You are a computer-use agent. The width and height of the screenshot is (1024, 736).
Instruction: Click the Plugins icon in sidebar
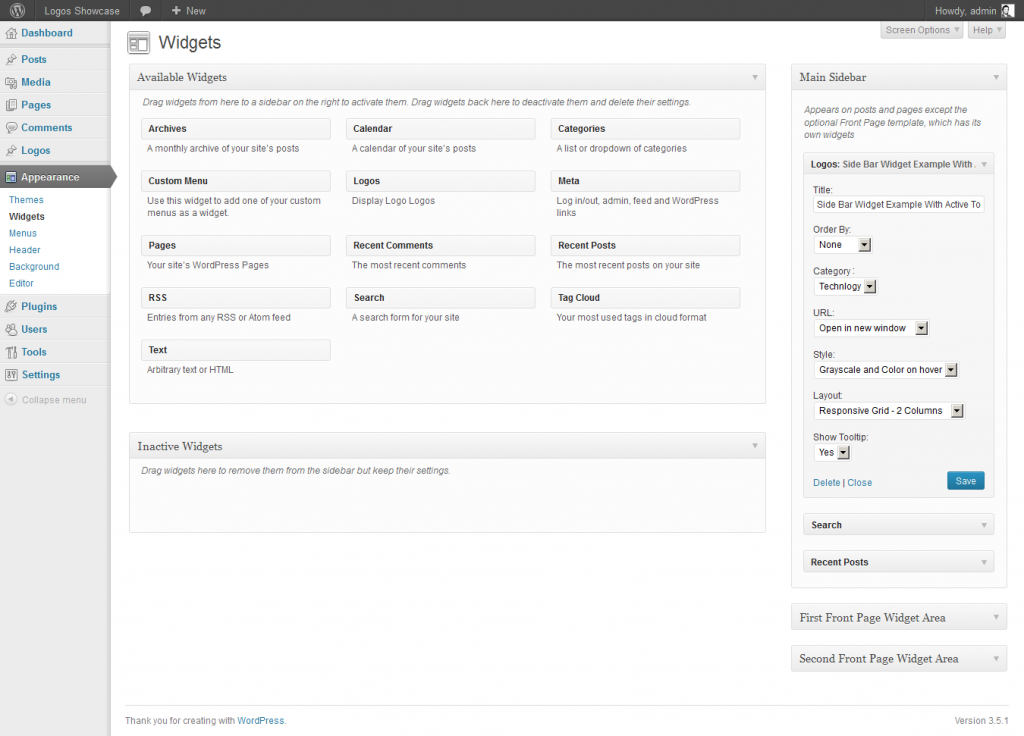11,306
